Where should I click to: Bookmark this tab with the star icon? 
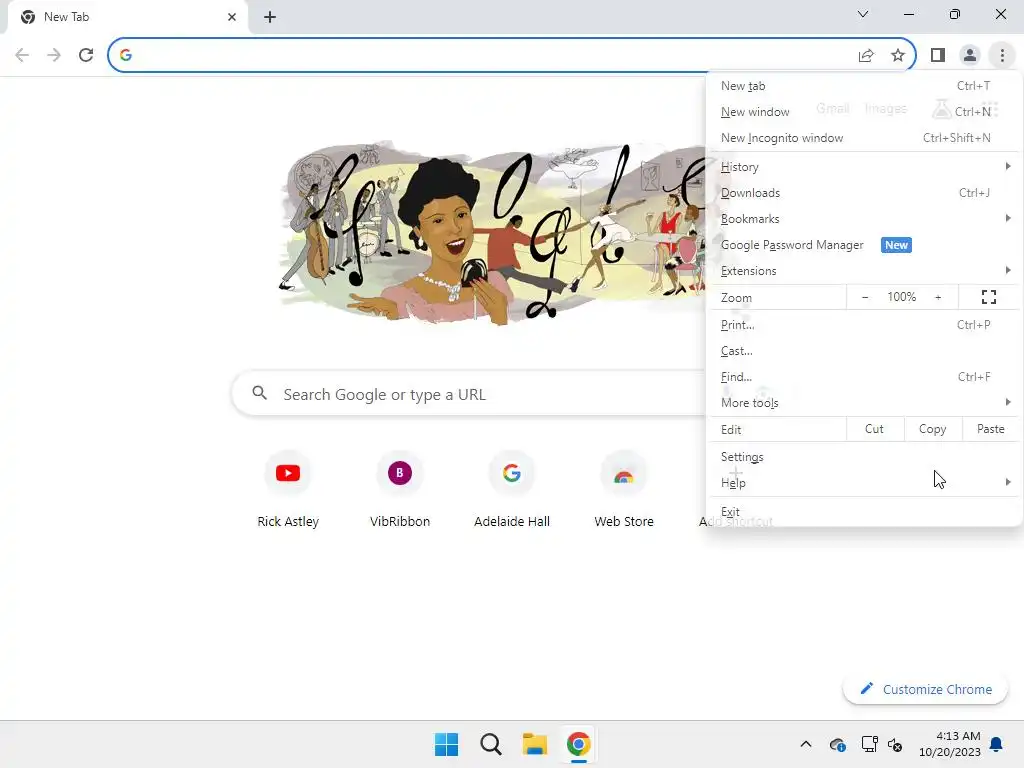click(x=898, y=56)
